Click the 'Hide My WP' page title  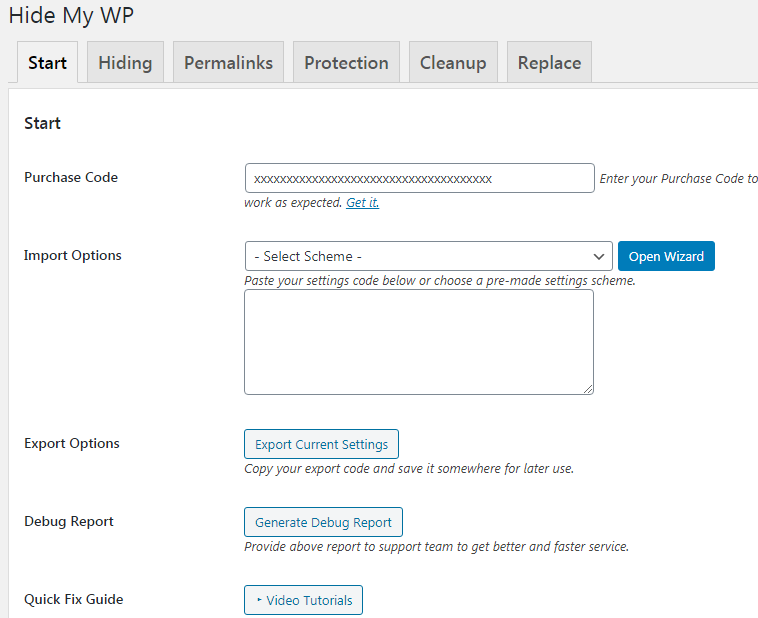click(x=71, y=15)
